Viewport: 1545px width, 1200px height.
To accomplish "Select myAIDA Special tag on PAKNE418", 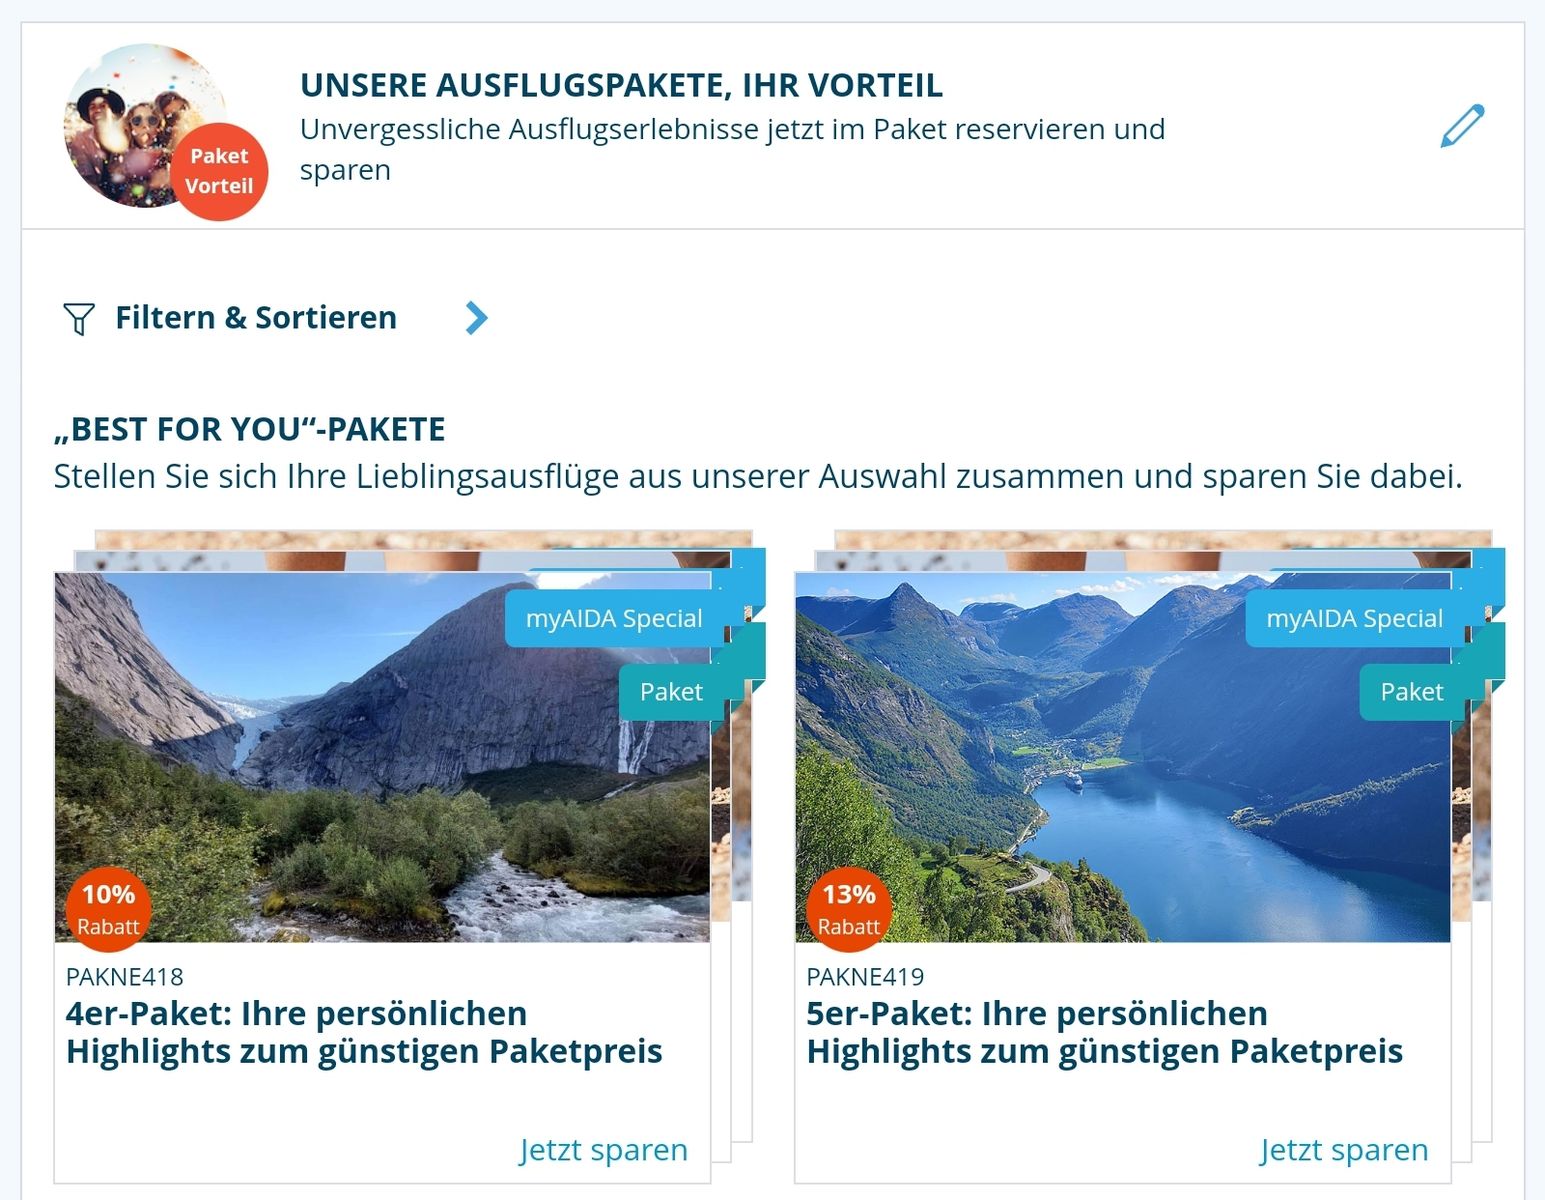I will 614,619.
